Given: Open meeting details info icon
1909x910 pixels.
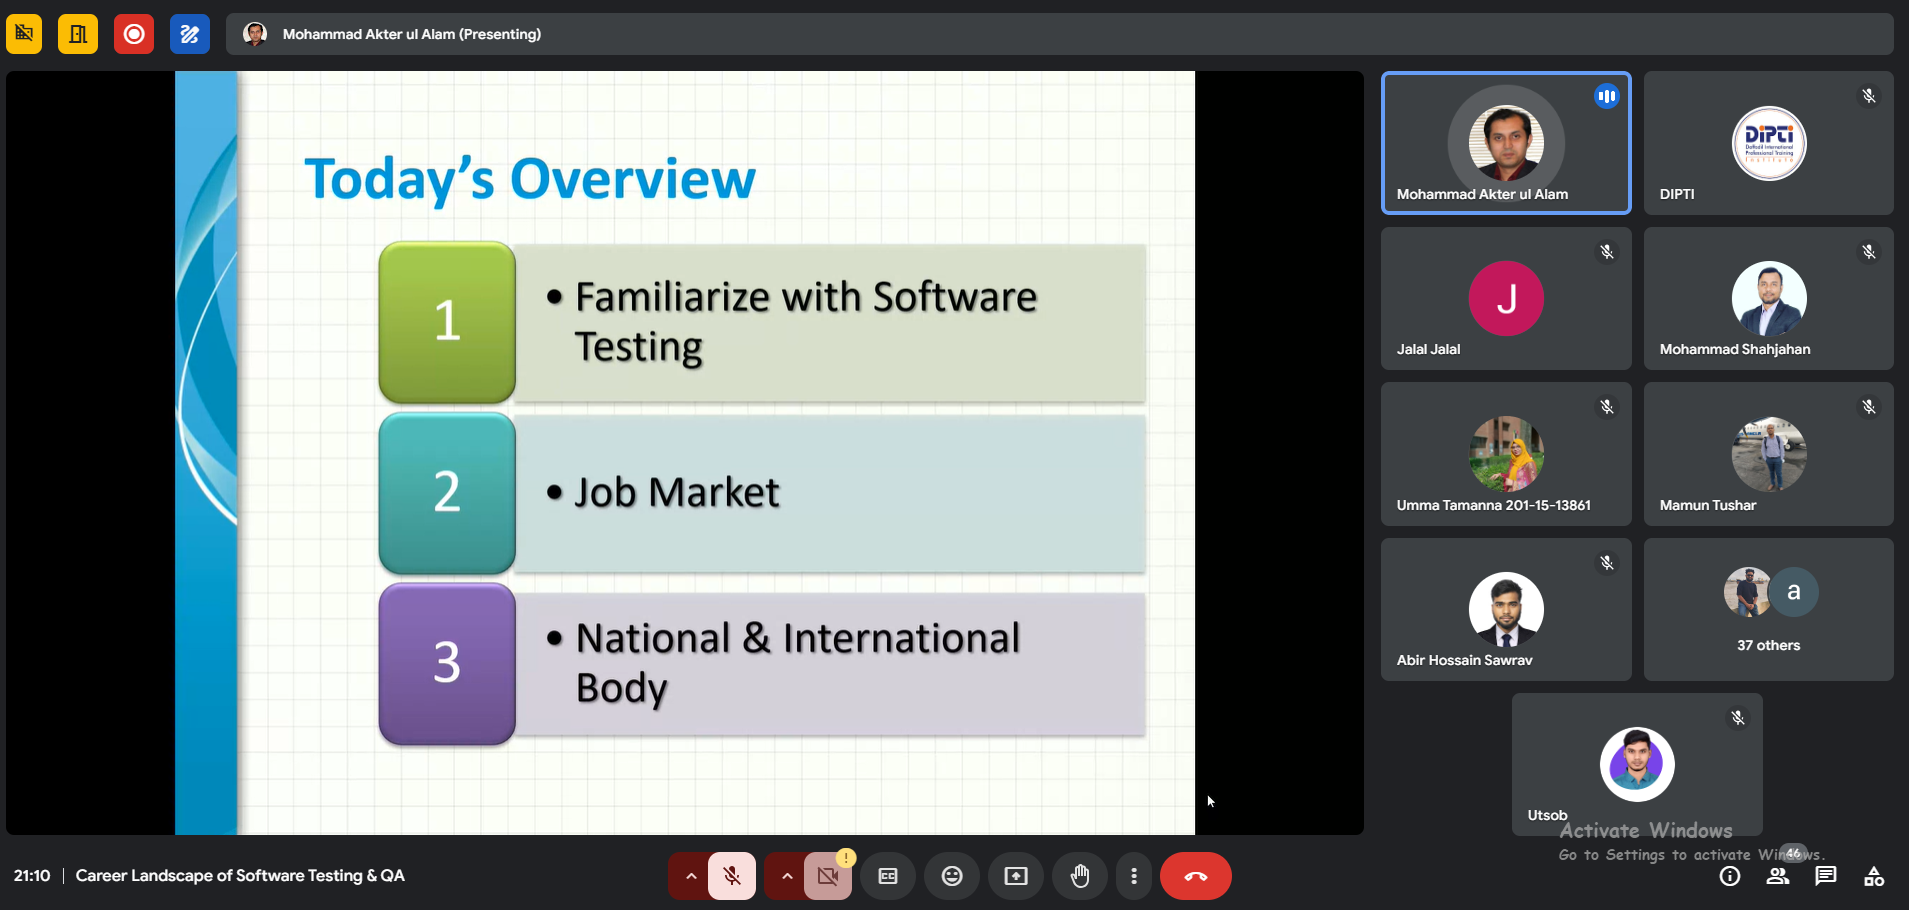Looking at the screenshot, I should click(1729, 876).
